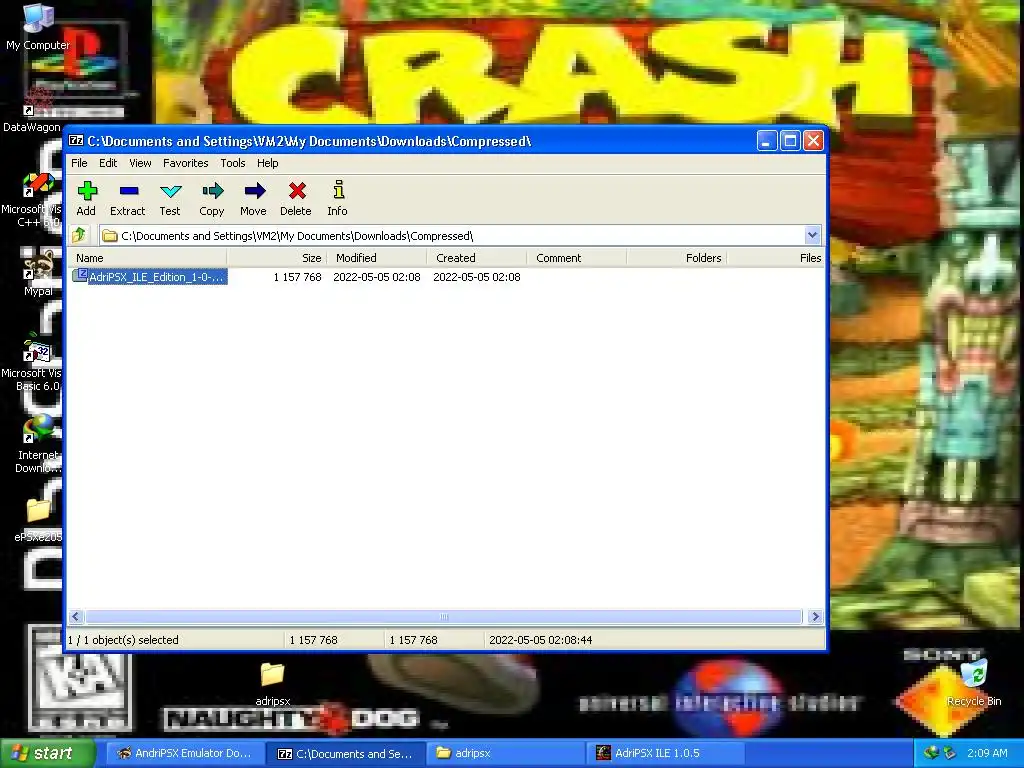The width and height of the screenshot is (1024, 768).
Task: Select the ePSXe205 desktop folder
Action: click(x=38, y=520)
